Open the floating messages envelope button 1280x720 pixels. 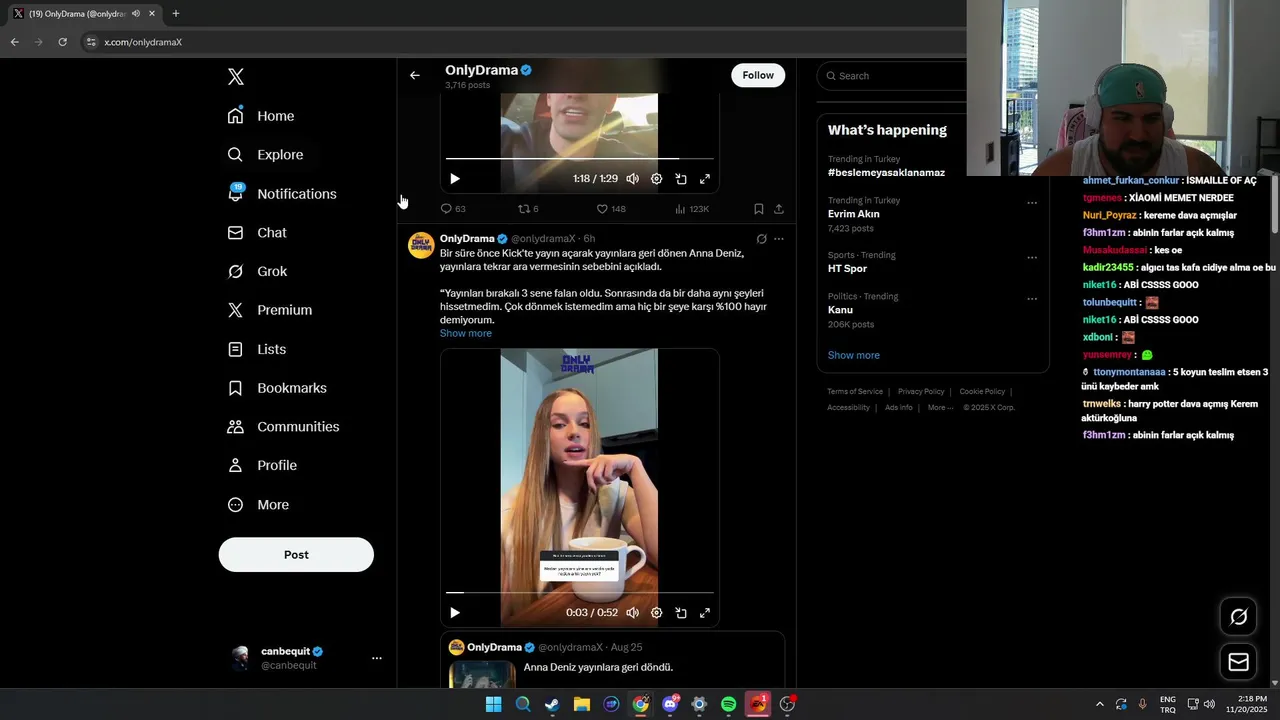(1238, 662)
